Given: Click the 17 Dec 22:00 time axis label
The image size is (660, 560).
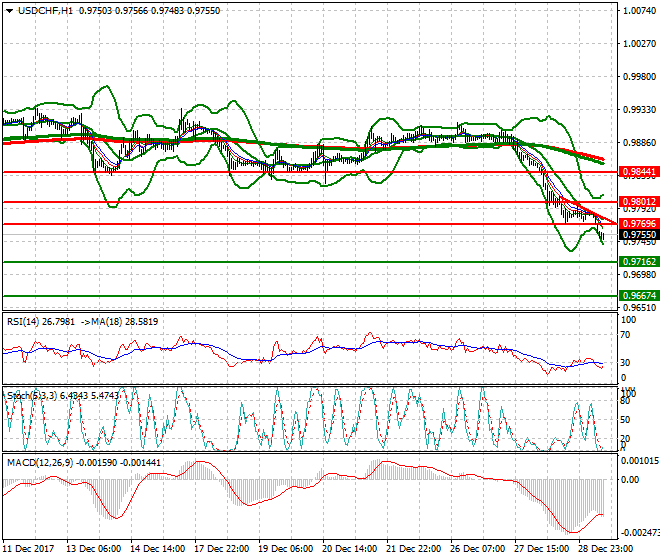Looking at the screenshot, I should point(221,549).
